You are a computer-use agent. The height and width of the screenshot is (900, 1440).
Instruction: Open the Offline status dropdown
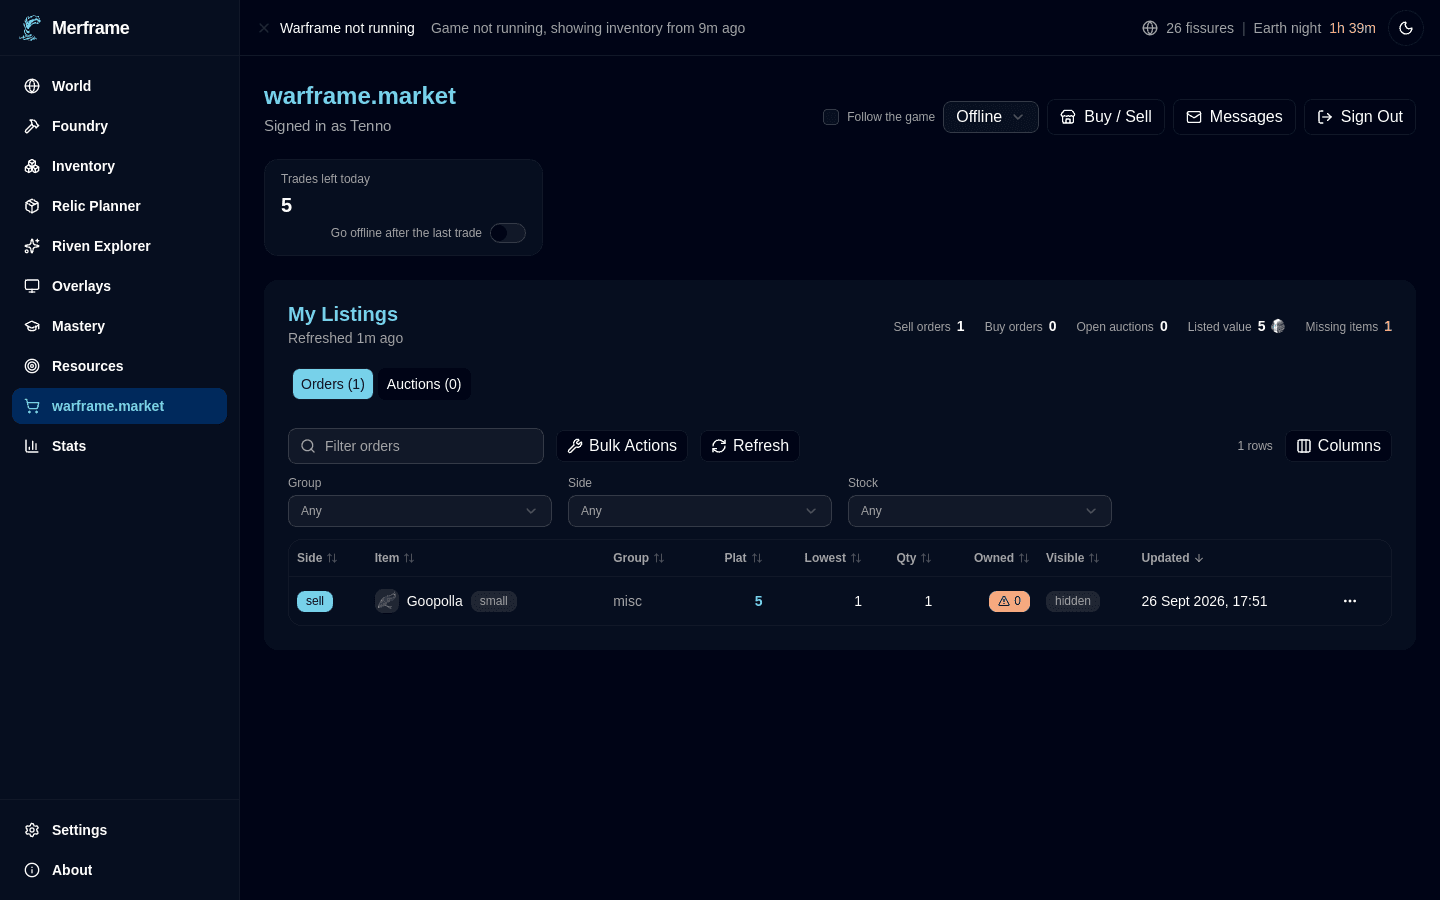click(x=991, y=117)
